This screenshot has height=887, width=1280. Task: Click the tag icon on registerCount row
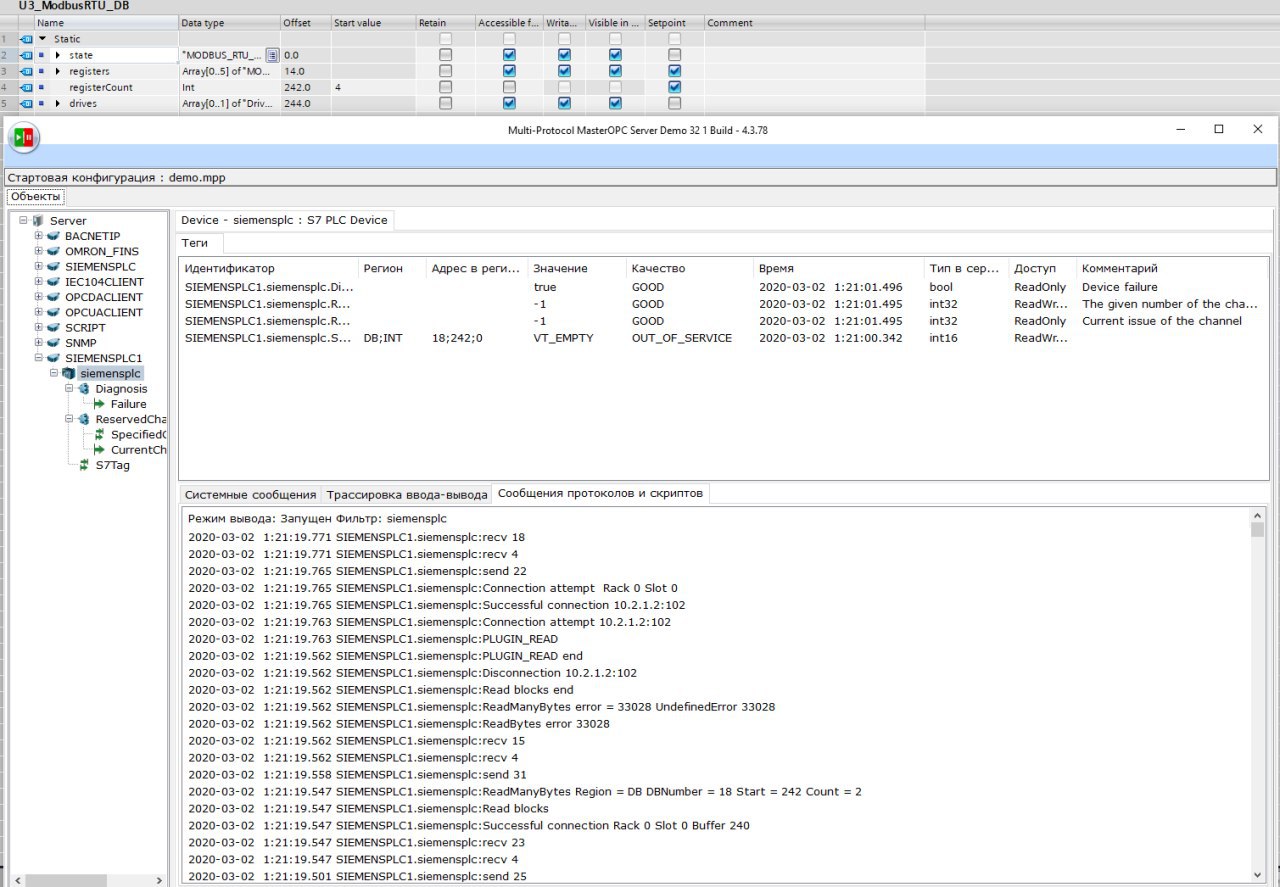tap(27, 87)
